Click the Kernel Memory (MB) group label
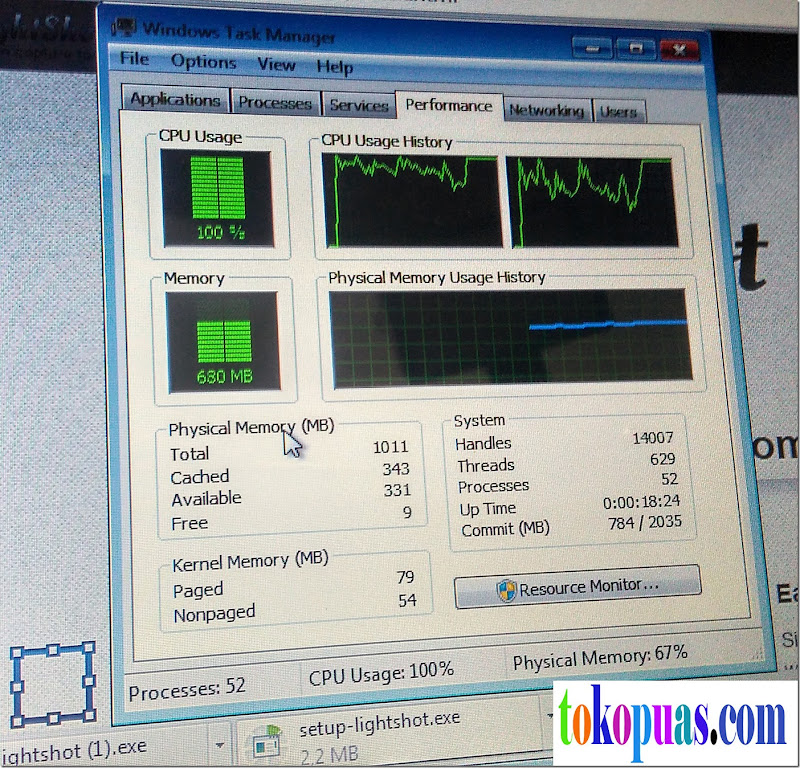 click(250, 561)
